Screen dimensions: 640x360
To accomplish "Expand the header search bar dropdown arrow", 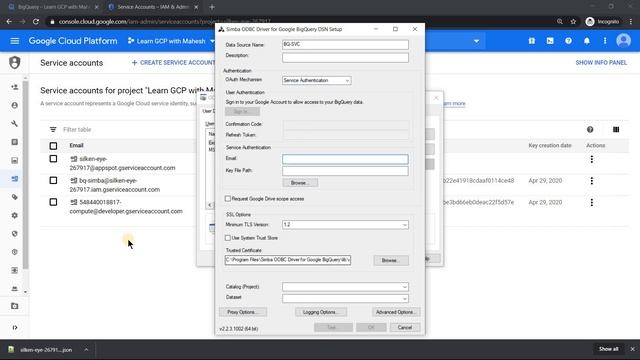I will [x=476, y=41].
